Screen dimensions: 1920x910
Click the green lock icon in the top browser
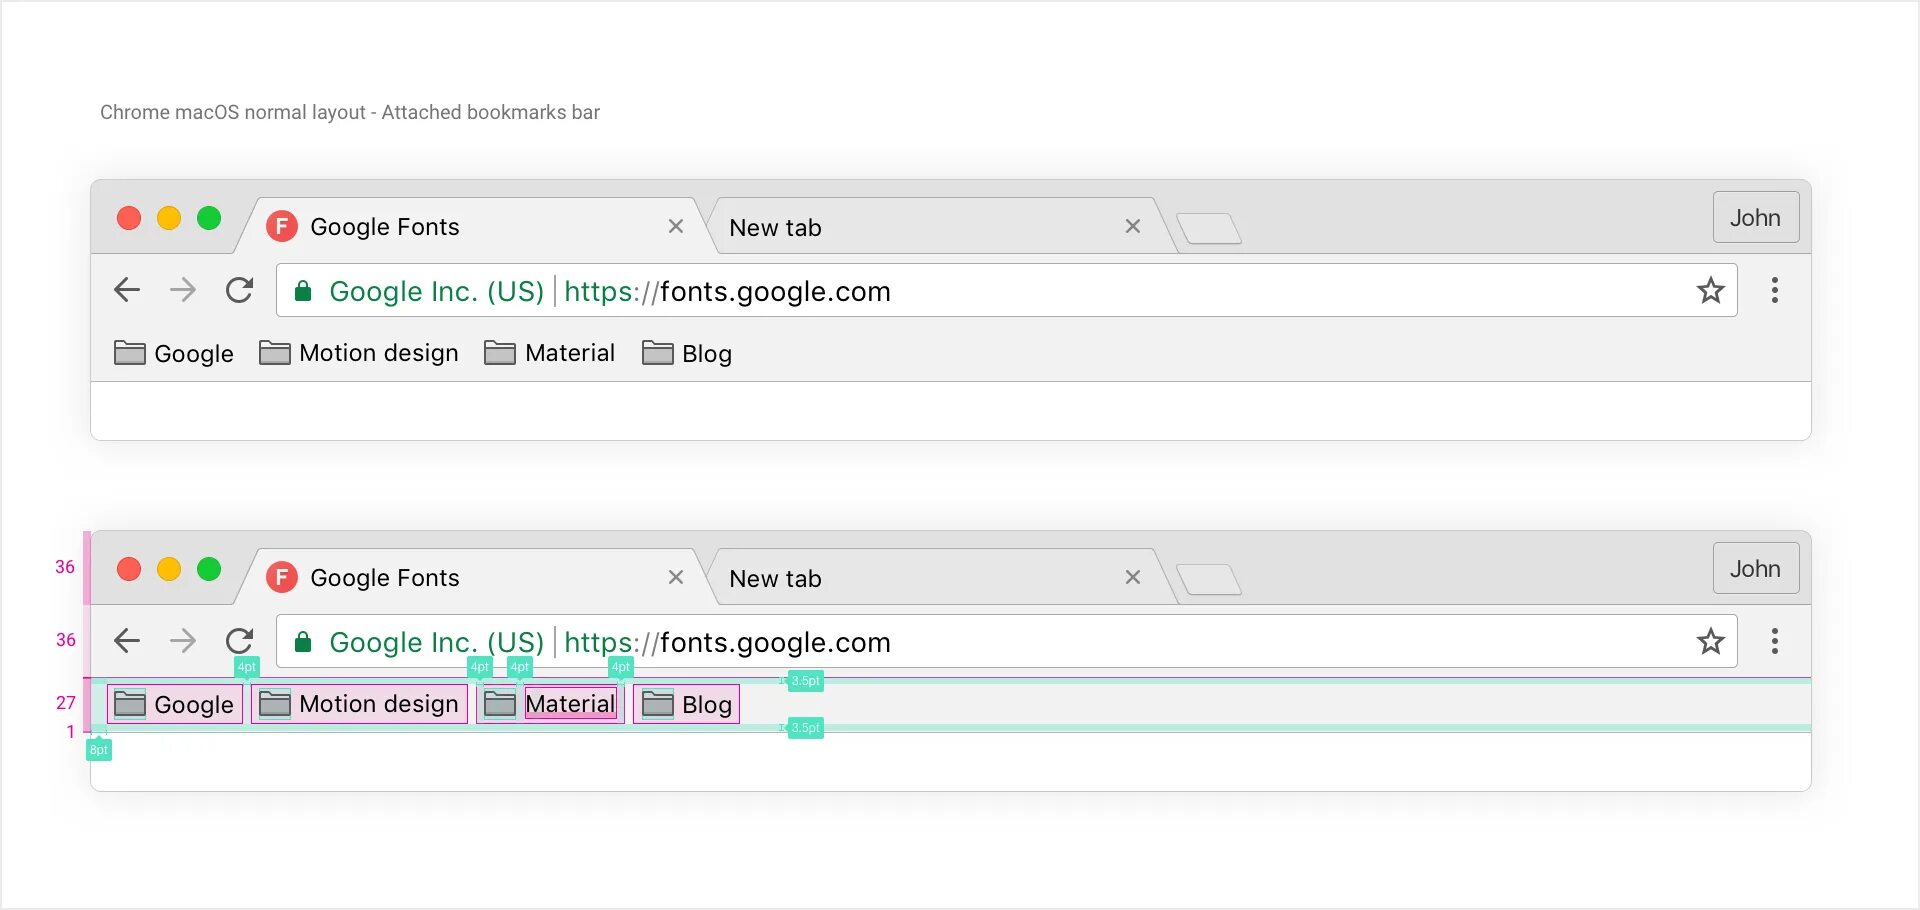303,291
